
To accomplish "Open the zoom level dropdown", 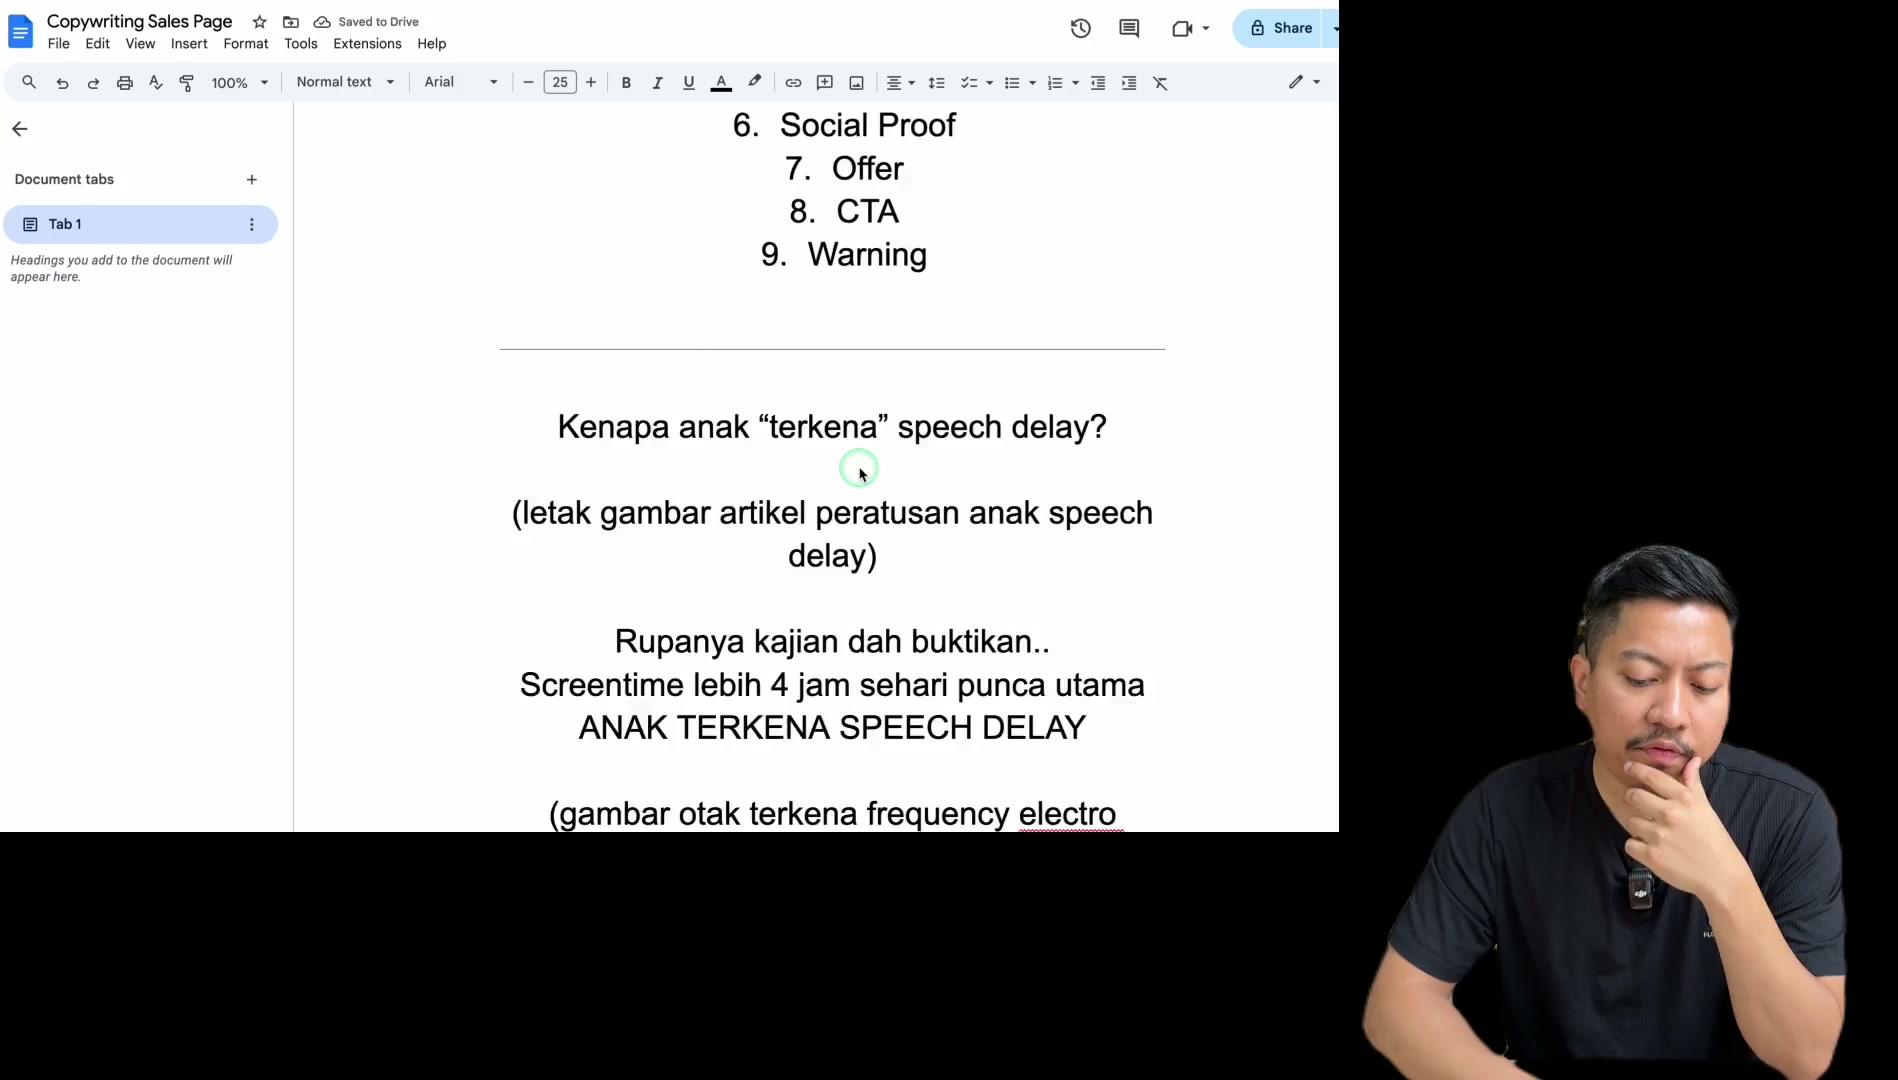I will click(240, 83).
